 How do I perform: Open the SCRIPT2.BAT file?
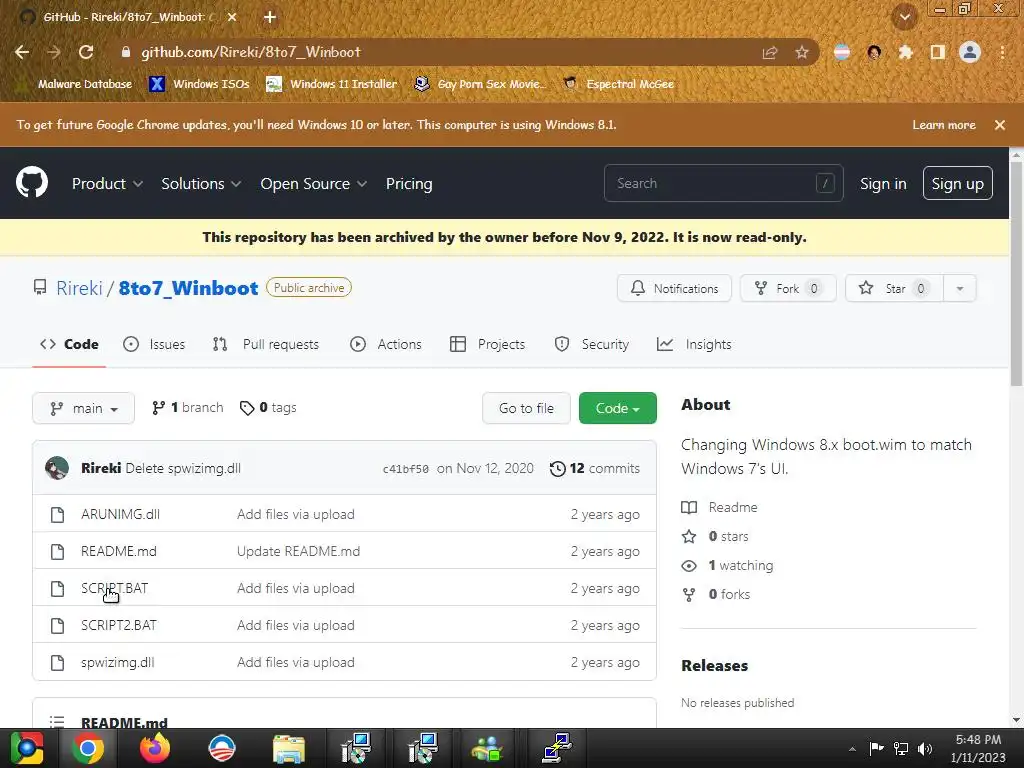119,625
